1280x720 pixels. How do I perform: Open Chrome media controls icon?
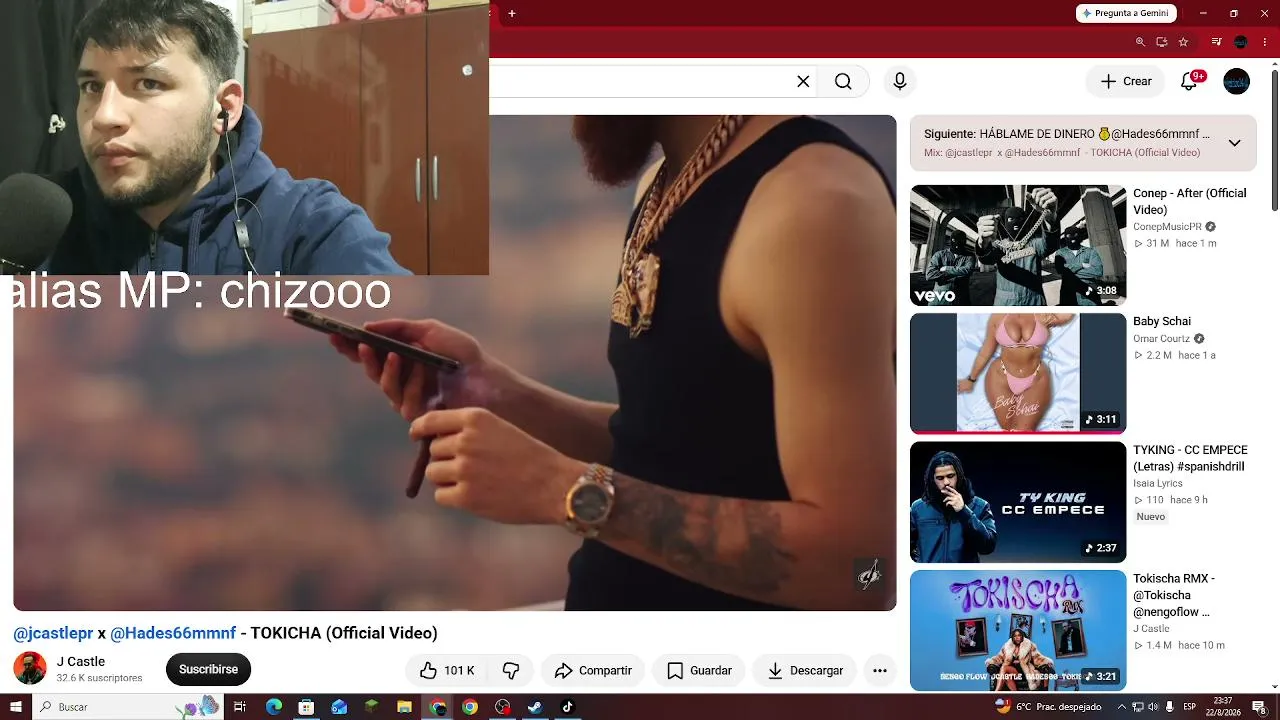click(x=1216, y=42)
